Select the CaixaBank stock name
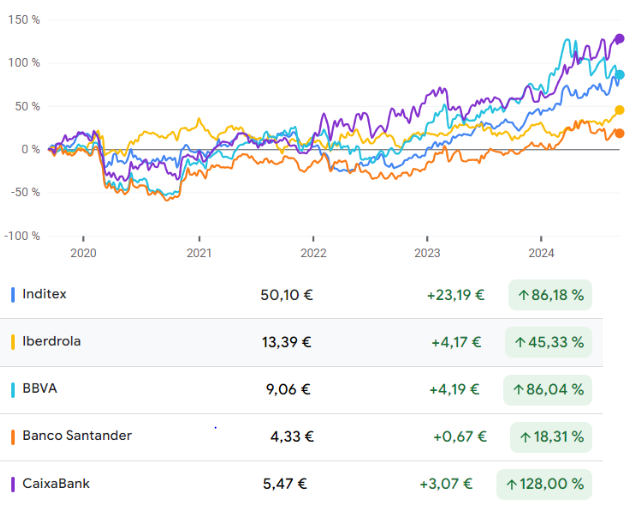636x509 pixels. pyautogui.click(x=56, y=483)
